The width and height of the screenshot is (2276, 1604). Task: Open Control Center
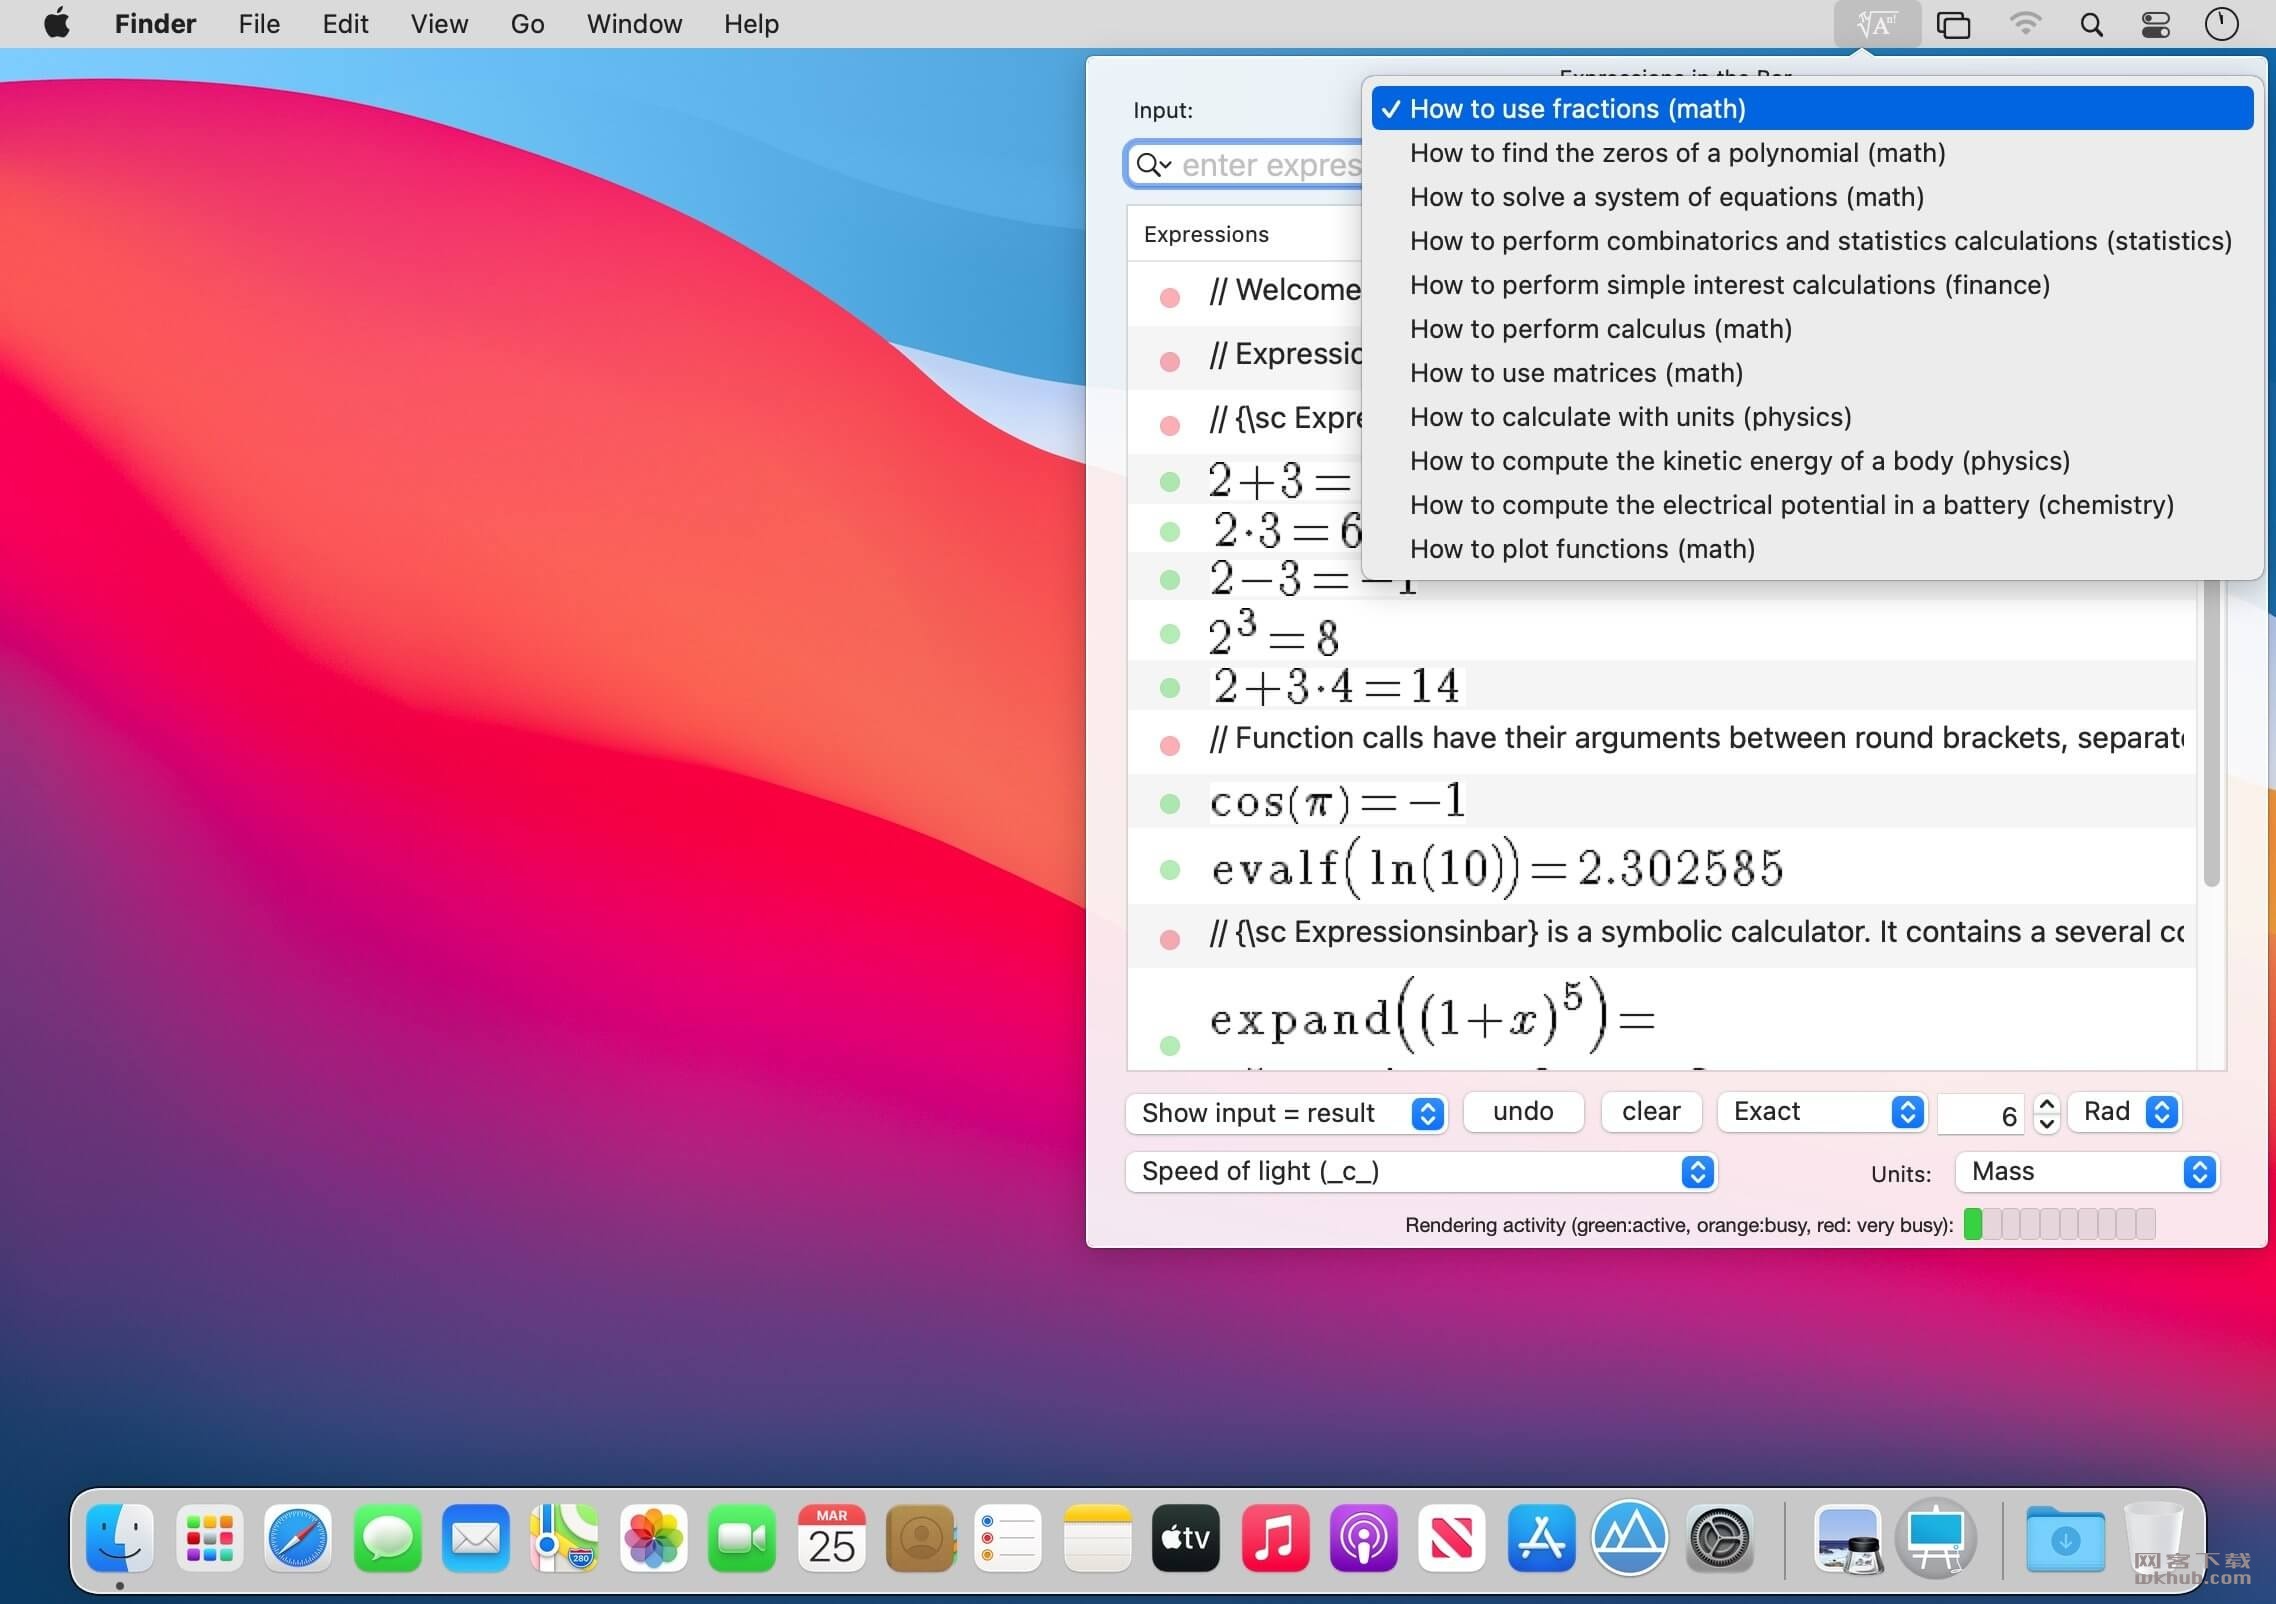[x=2155, y=24]
